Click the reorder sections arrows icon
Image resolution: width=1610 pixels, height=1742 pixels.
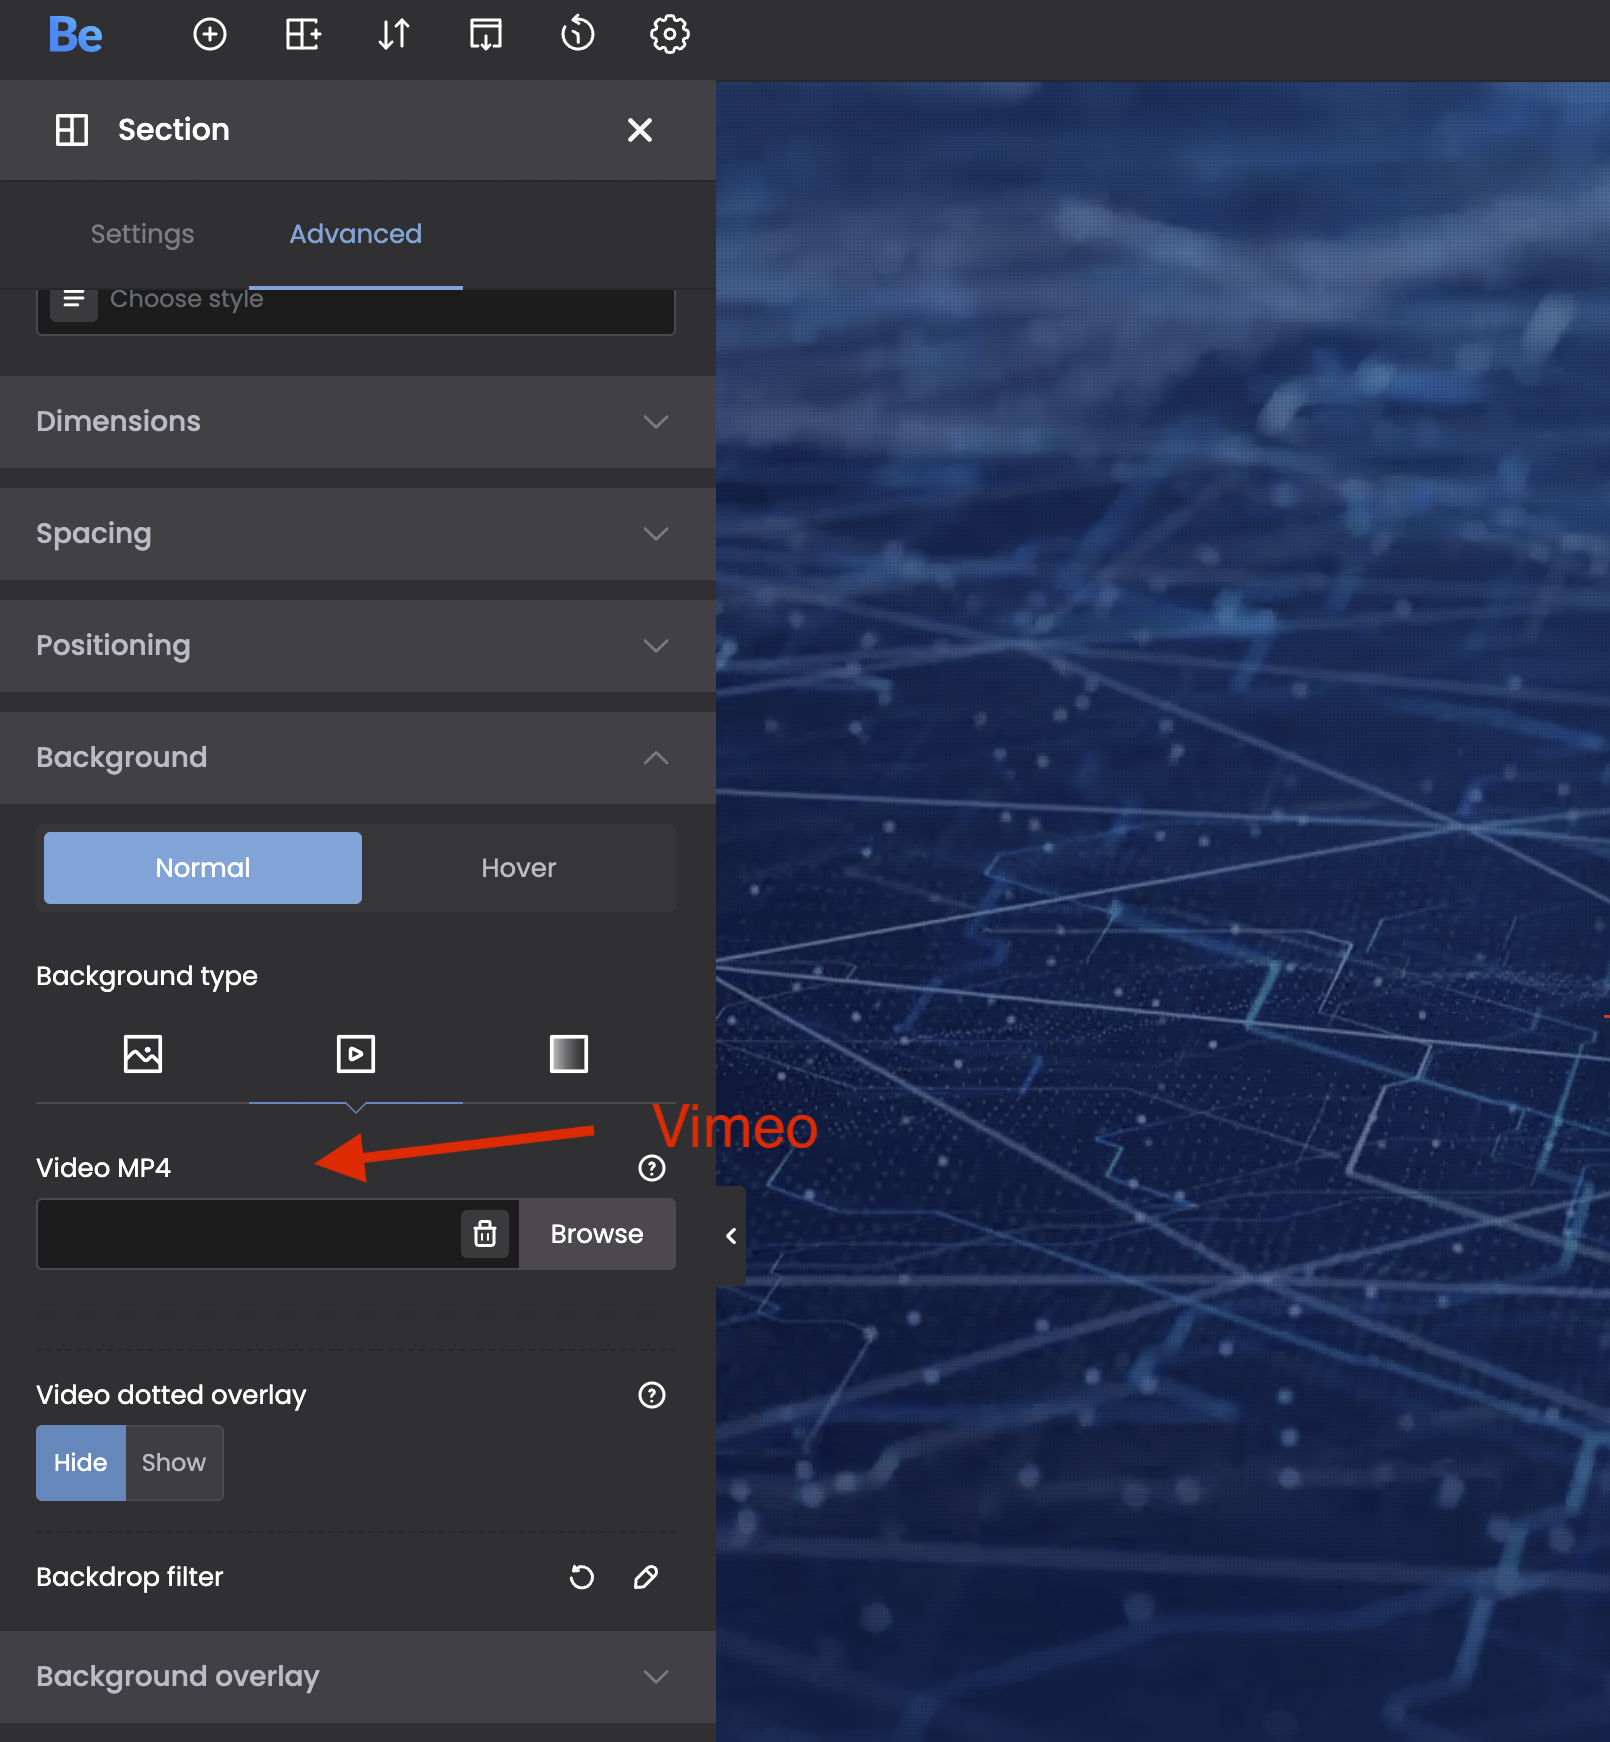[394, 35]
